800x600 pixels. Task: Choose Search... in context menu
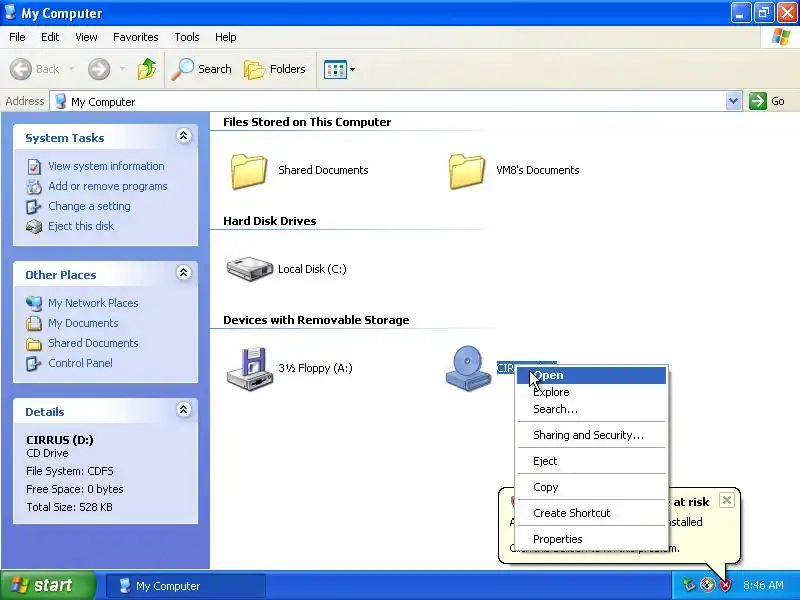click(x=591, y=409)
